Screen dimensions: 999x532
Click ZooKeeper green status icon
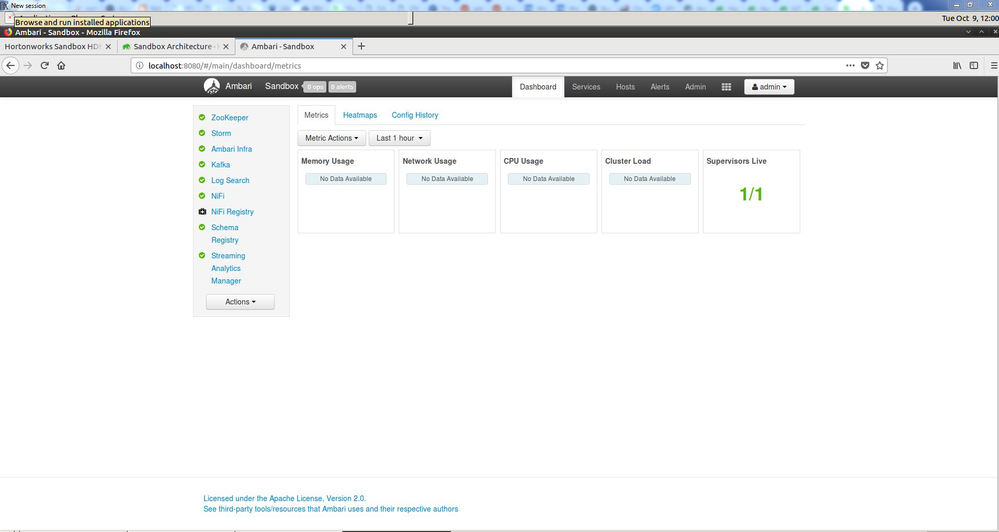202,117
